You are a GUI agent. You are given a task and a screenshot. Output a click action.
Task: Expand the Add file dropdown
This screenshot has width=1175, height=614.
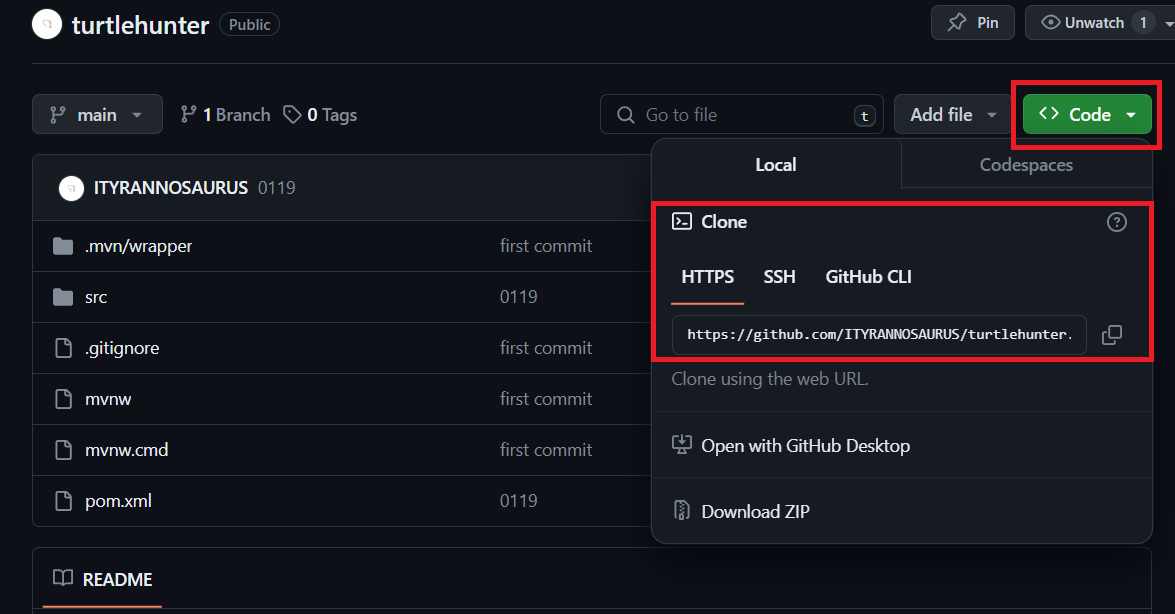tap(952, 114)
